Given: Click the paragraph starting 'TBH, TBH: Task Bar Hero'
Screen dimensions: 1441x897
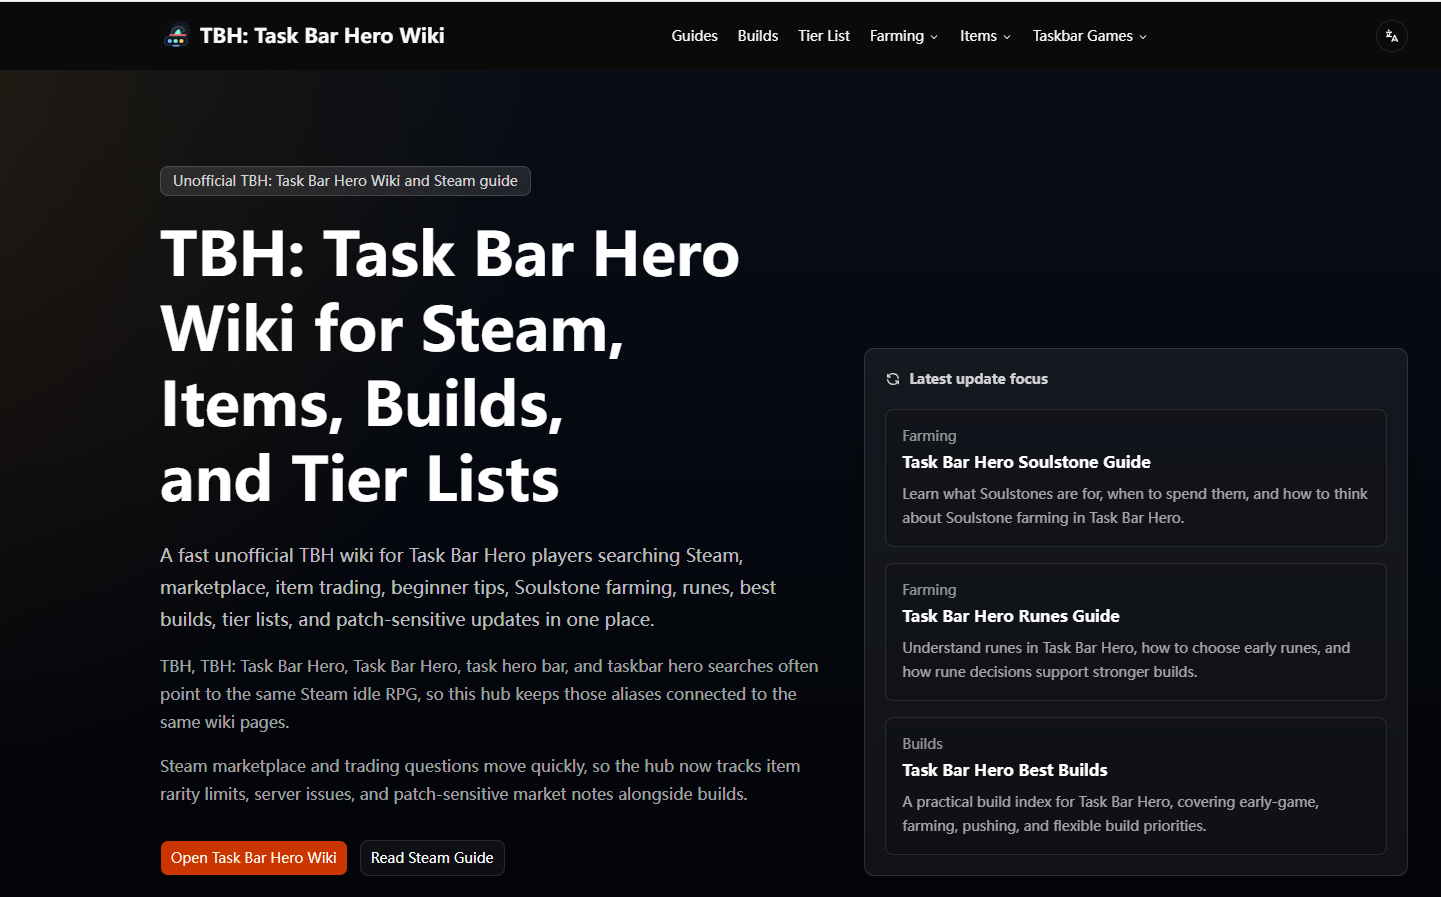Looking at the screenshot, I should (489, 694).
